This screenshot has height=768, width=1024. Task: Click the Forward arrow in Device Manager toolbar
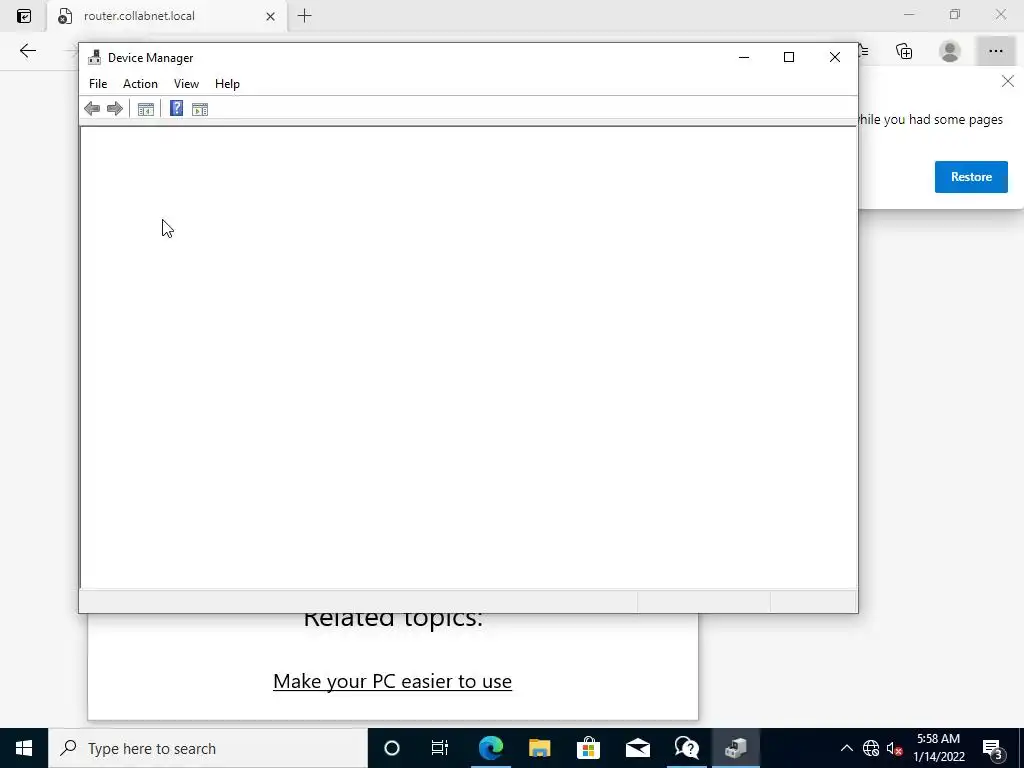pyautogui.click(x=114, y=108)
